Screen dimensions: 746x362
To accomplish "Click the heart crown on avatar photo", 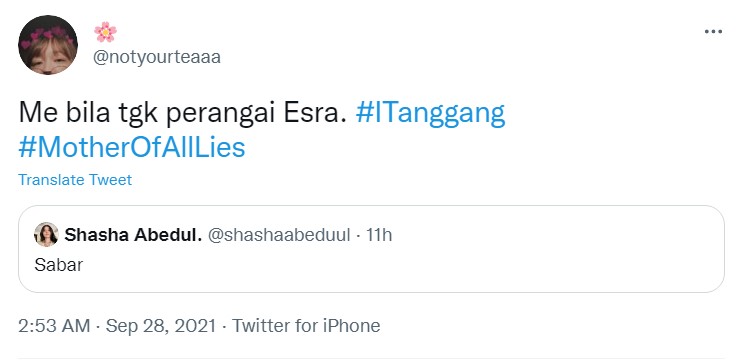I will 47,36.
